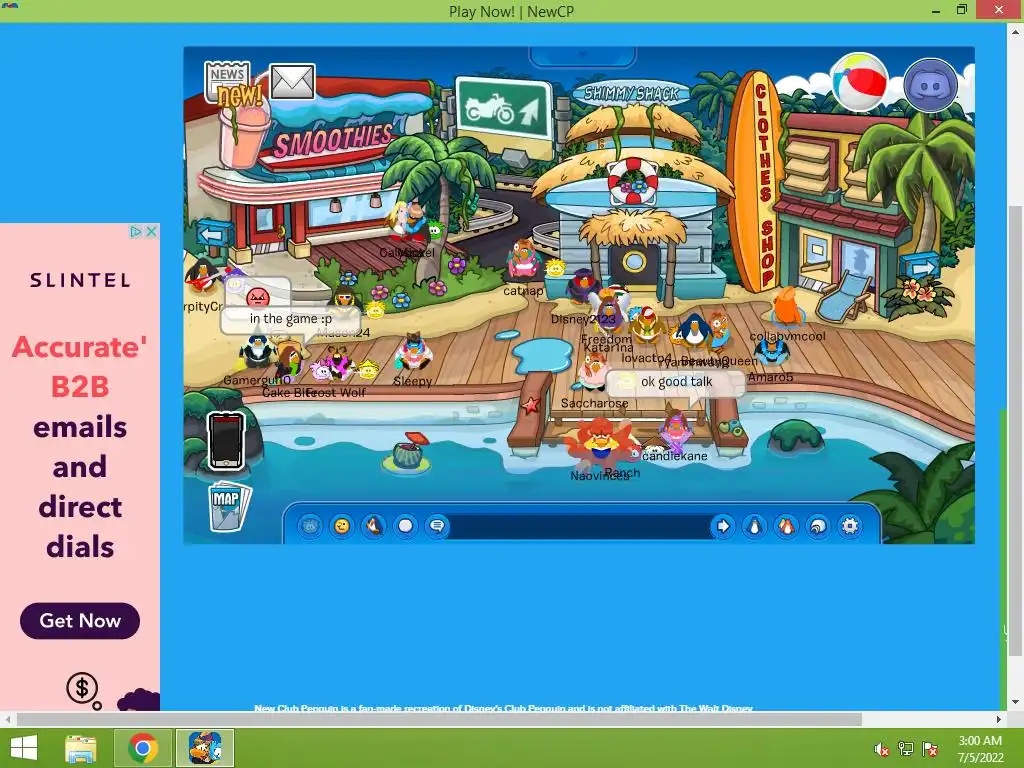Click the vertical page scrollbar

pos(1014,431)
